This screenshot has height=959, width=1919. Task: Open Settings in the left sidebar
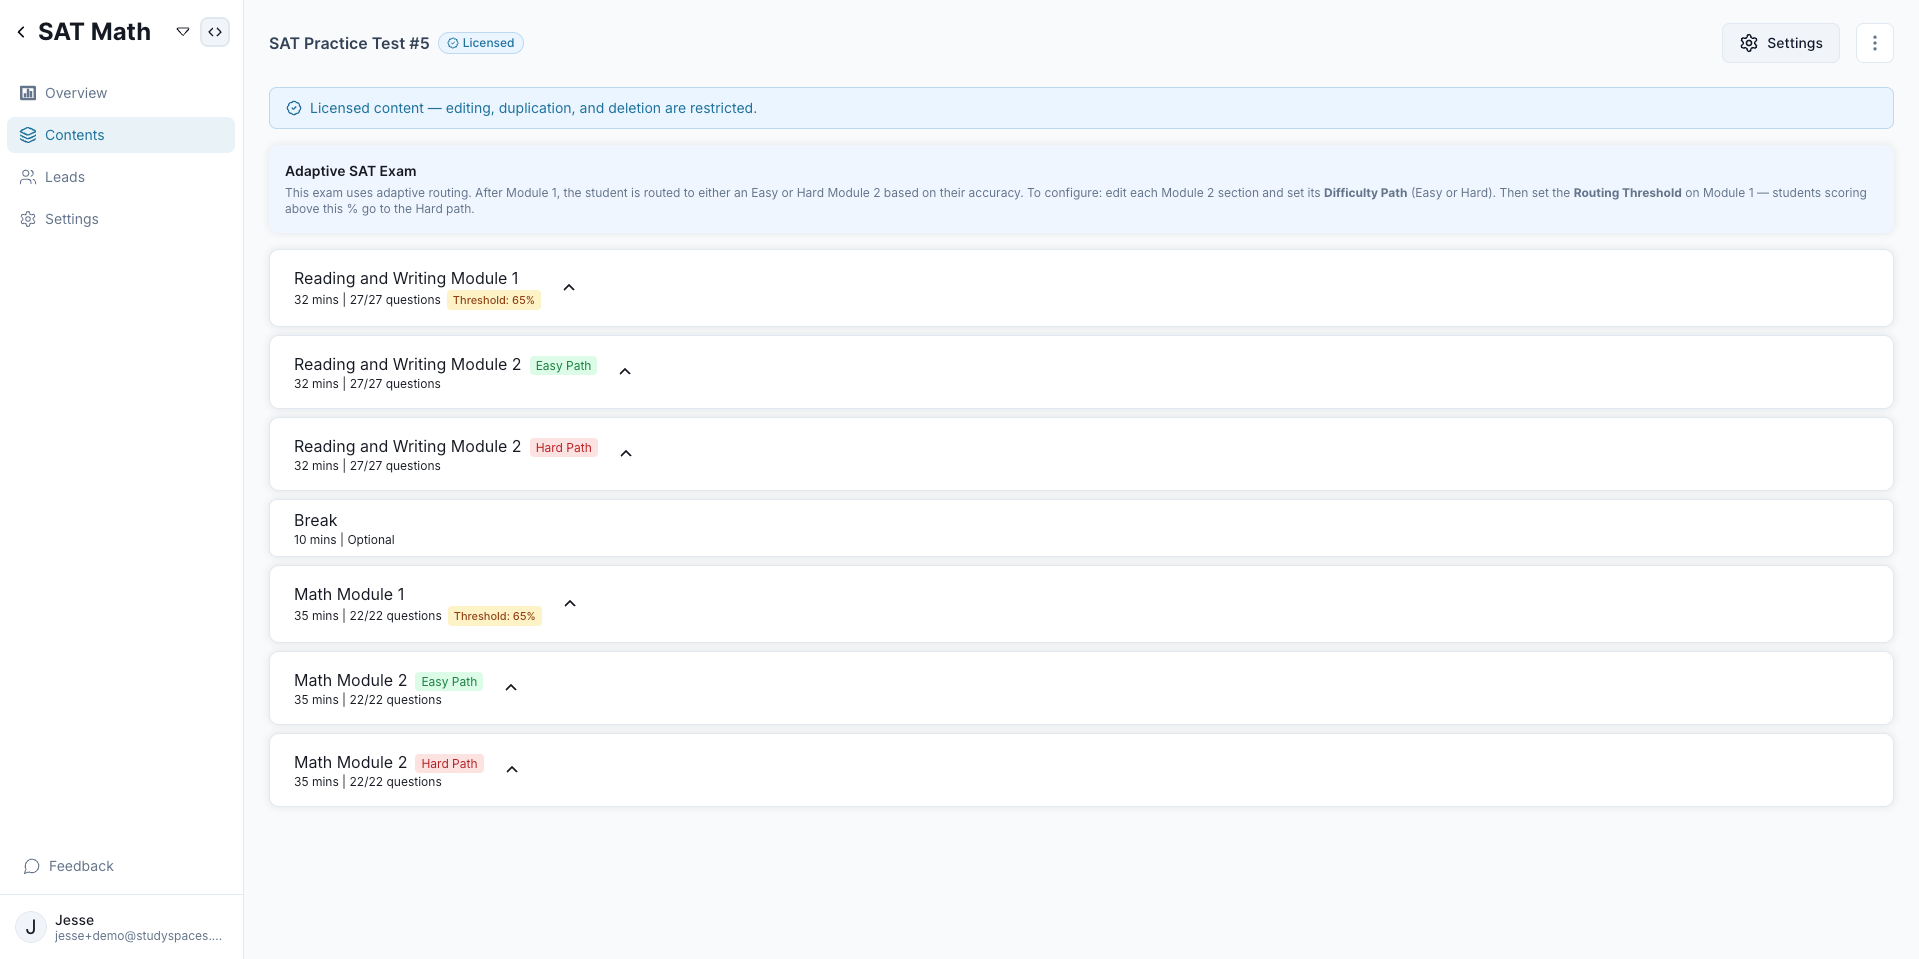point(121,219)
